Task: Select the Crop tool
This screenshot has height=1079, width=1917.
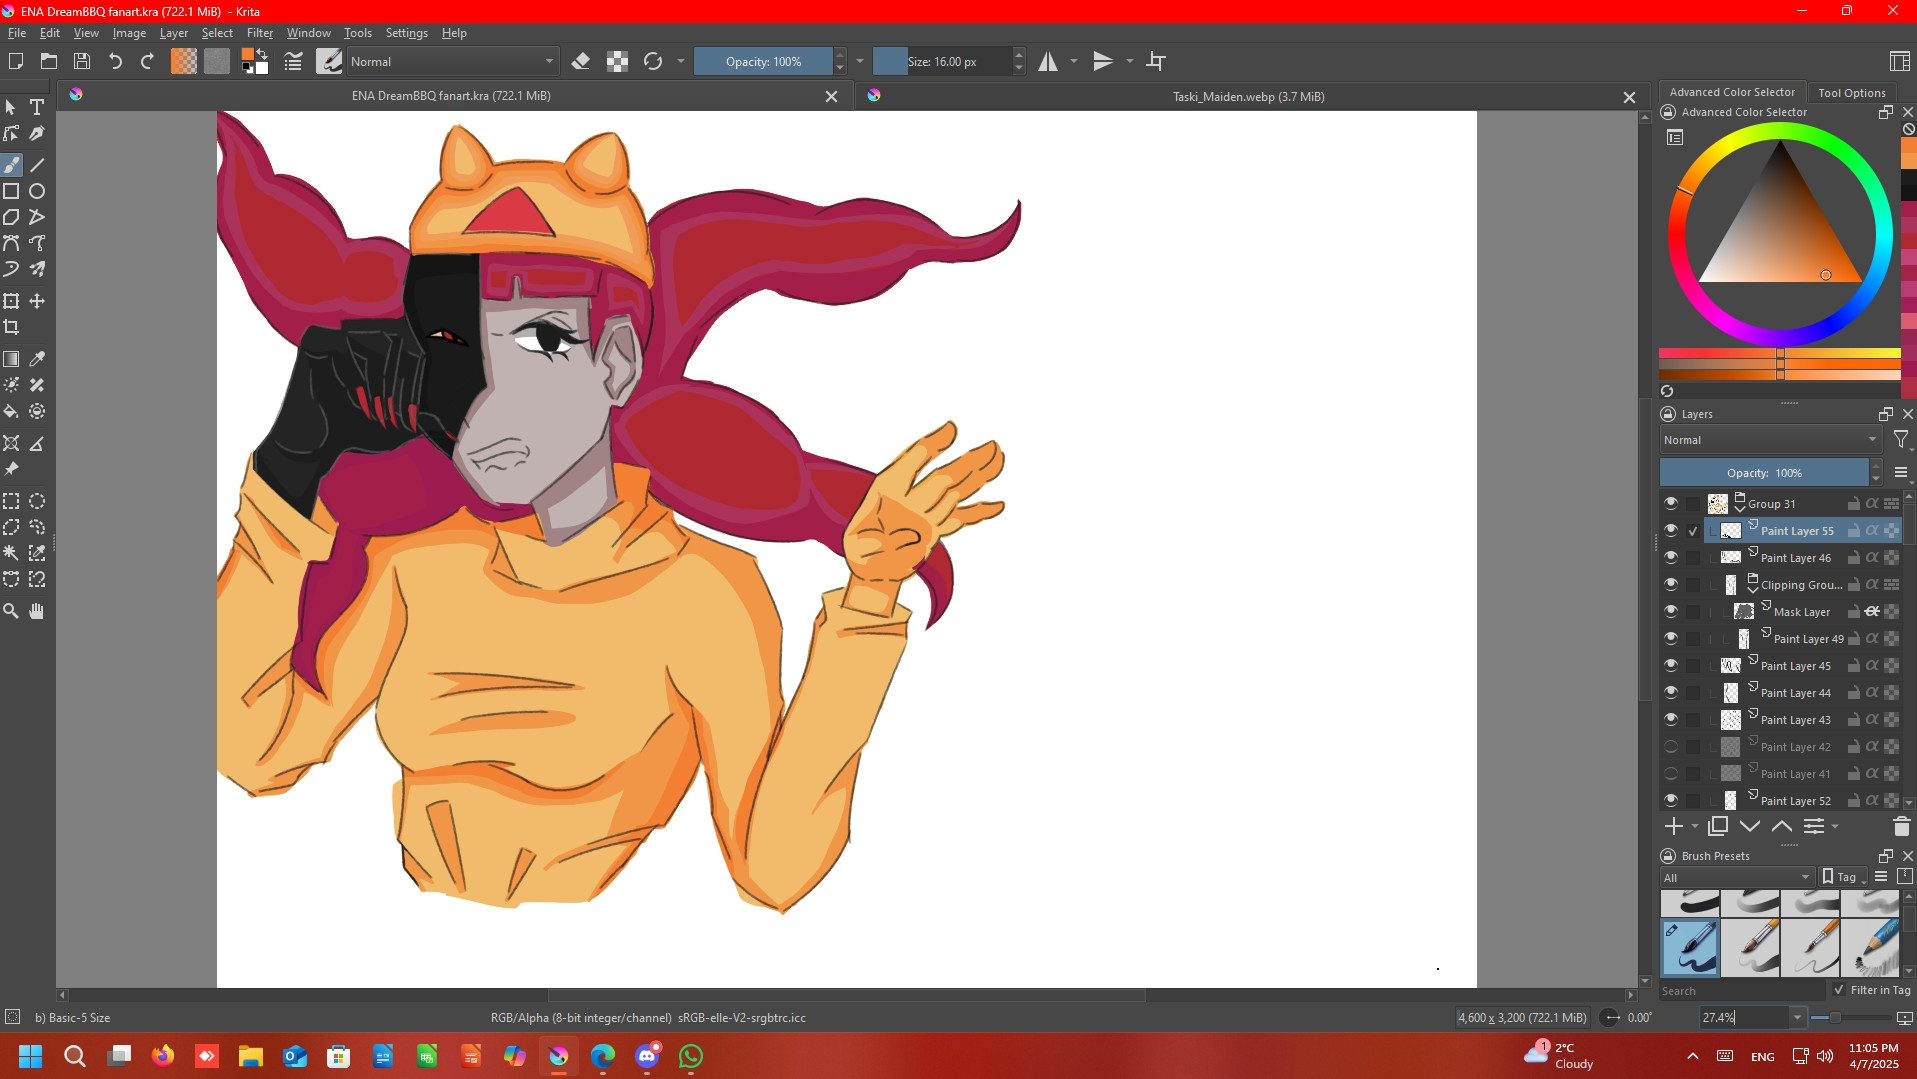Action: point(11,327)
